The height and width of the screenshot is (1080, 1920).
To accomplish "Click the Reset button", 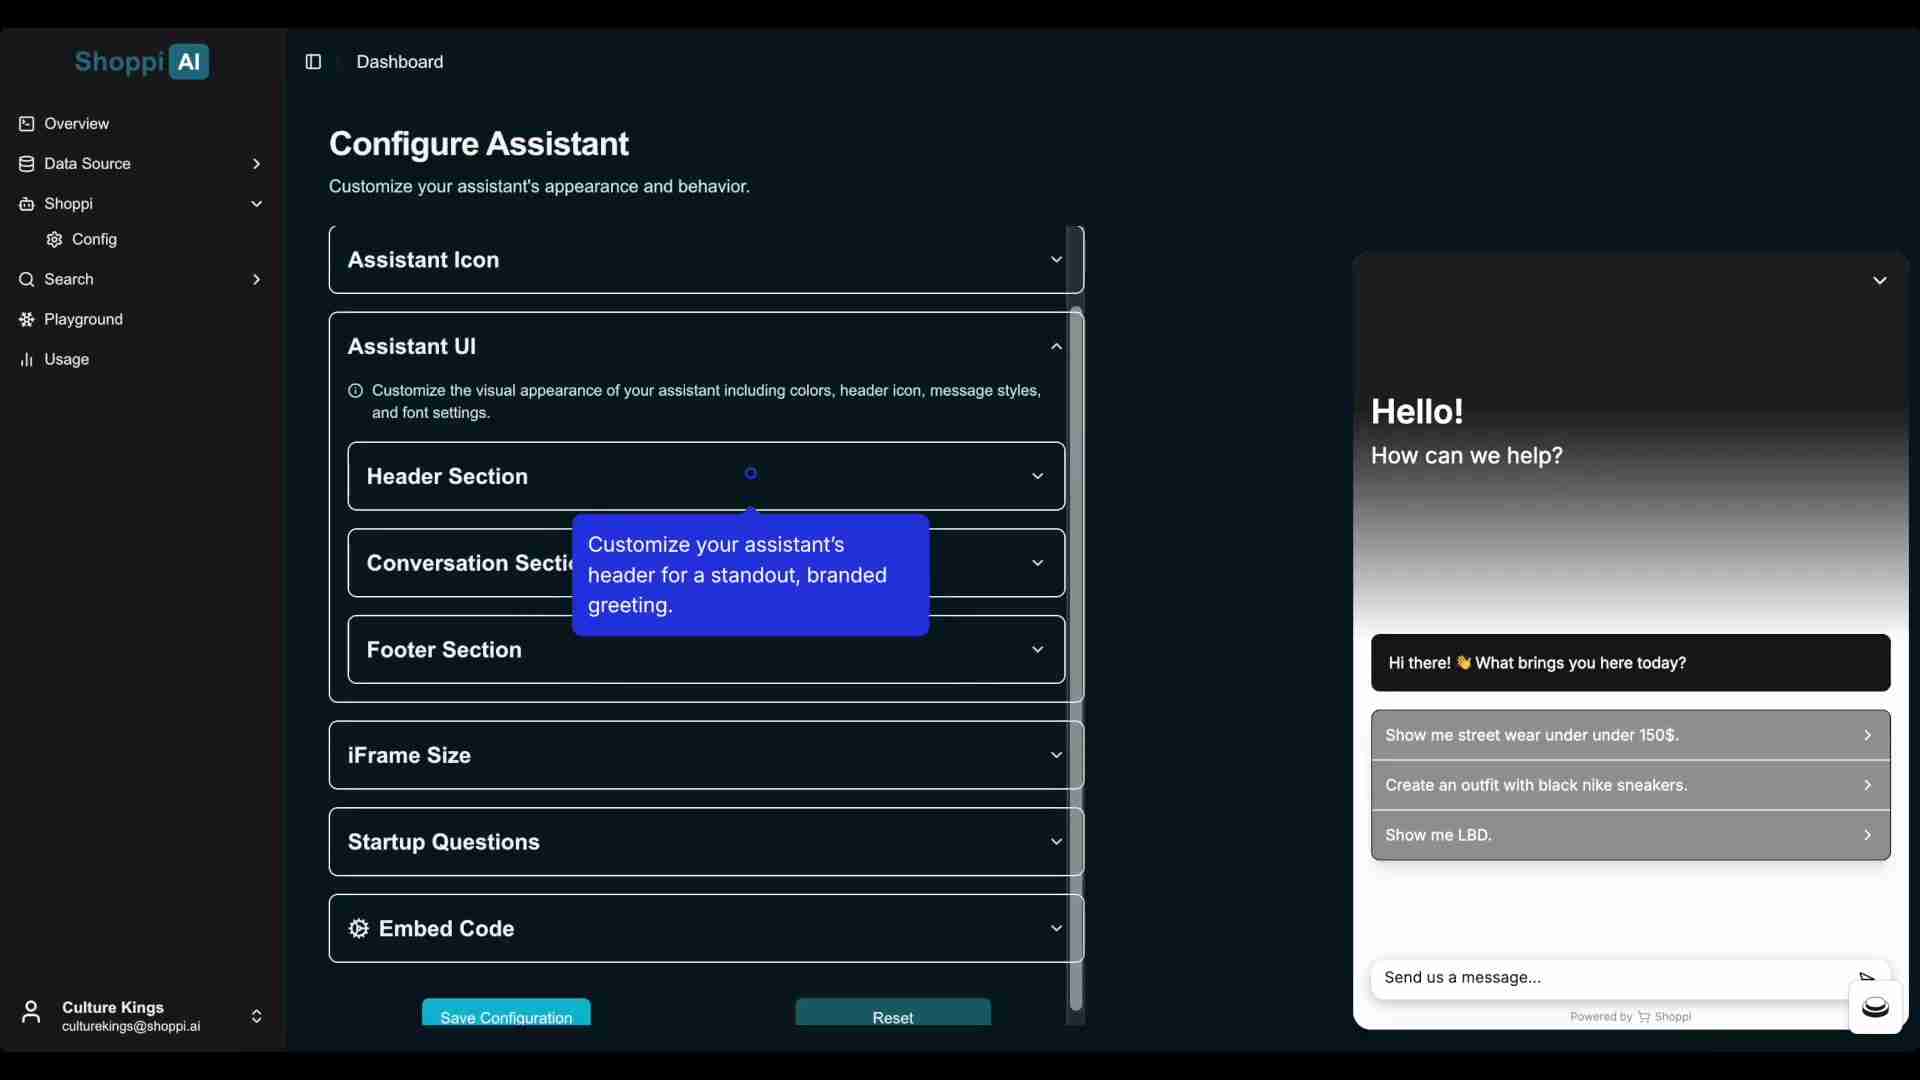I will pyautogui.click(x=893, y=1014).
